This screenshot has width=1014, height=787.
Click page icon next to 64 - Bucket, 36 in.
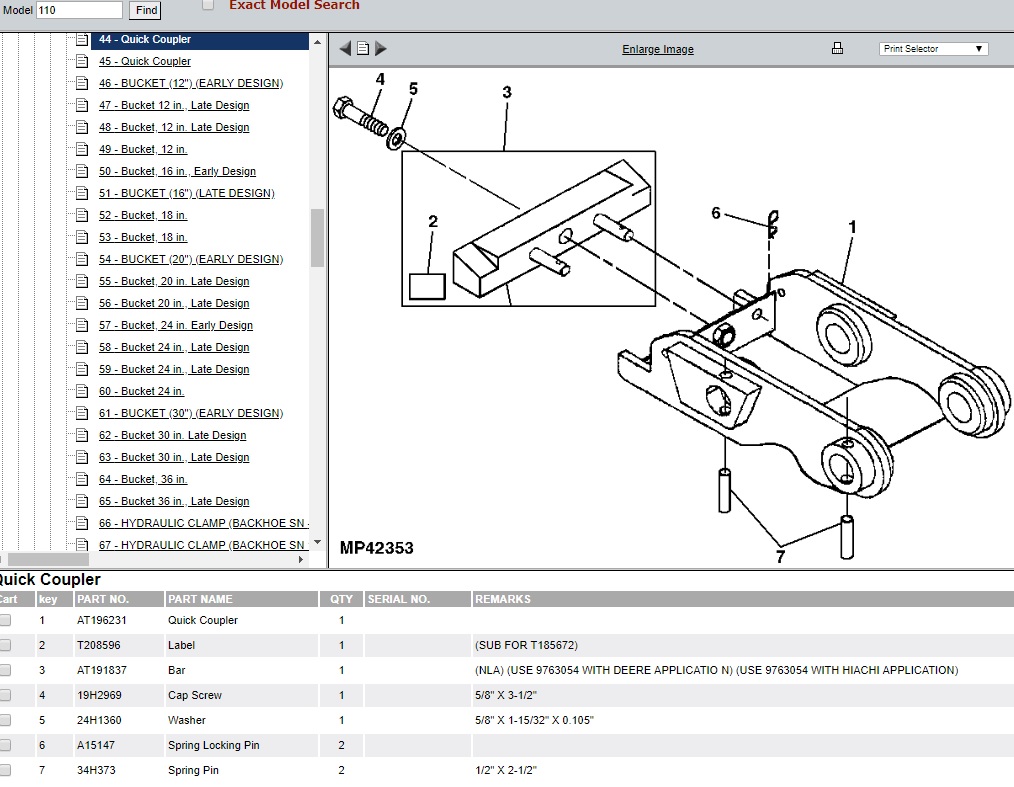pyautogui.click(x=83, y=479)
